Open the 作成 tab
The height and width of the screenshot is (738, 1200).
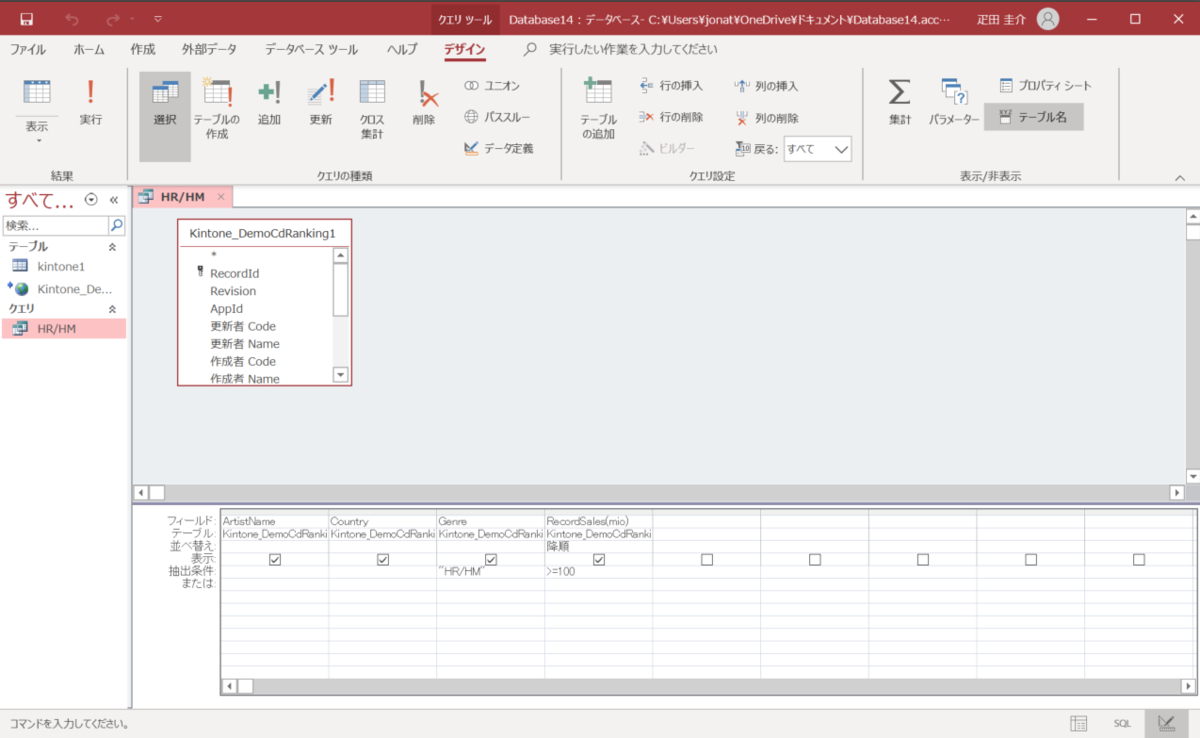143,49
